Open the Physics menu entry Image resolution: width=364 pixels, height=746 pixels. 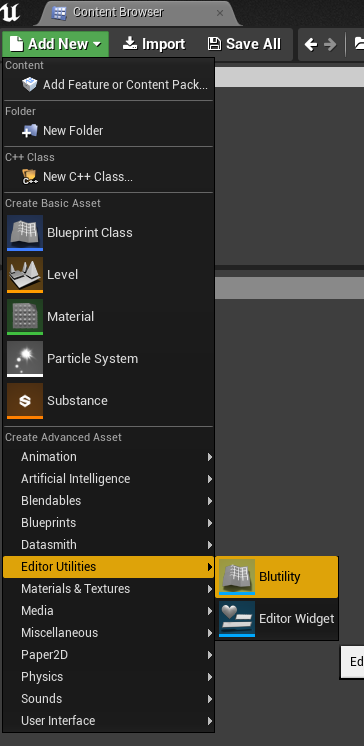108,677
